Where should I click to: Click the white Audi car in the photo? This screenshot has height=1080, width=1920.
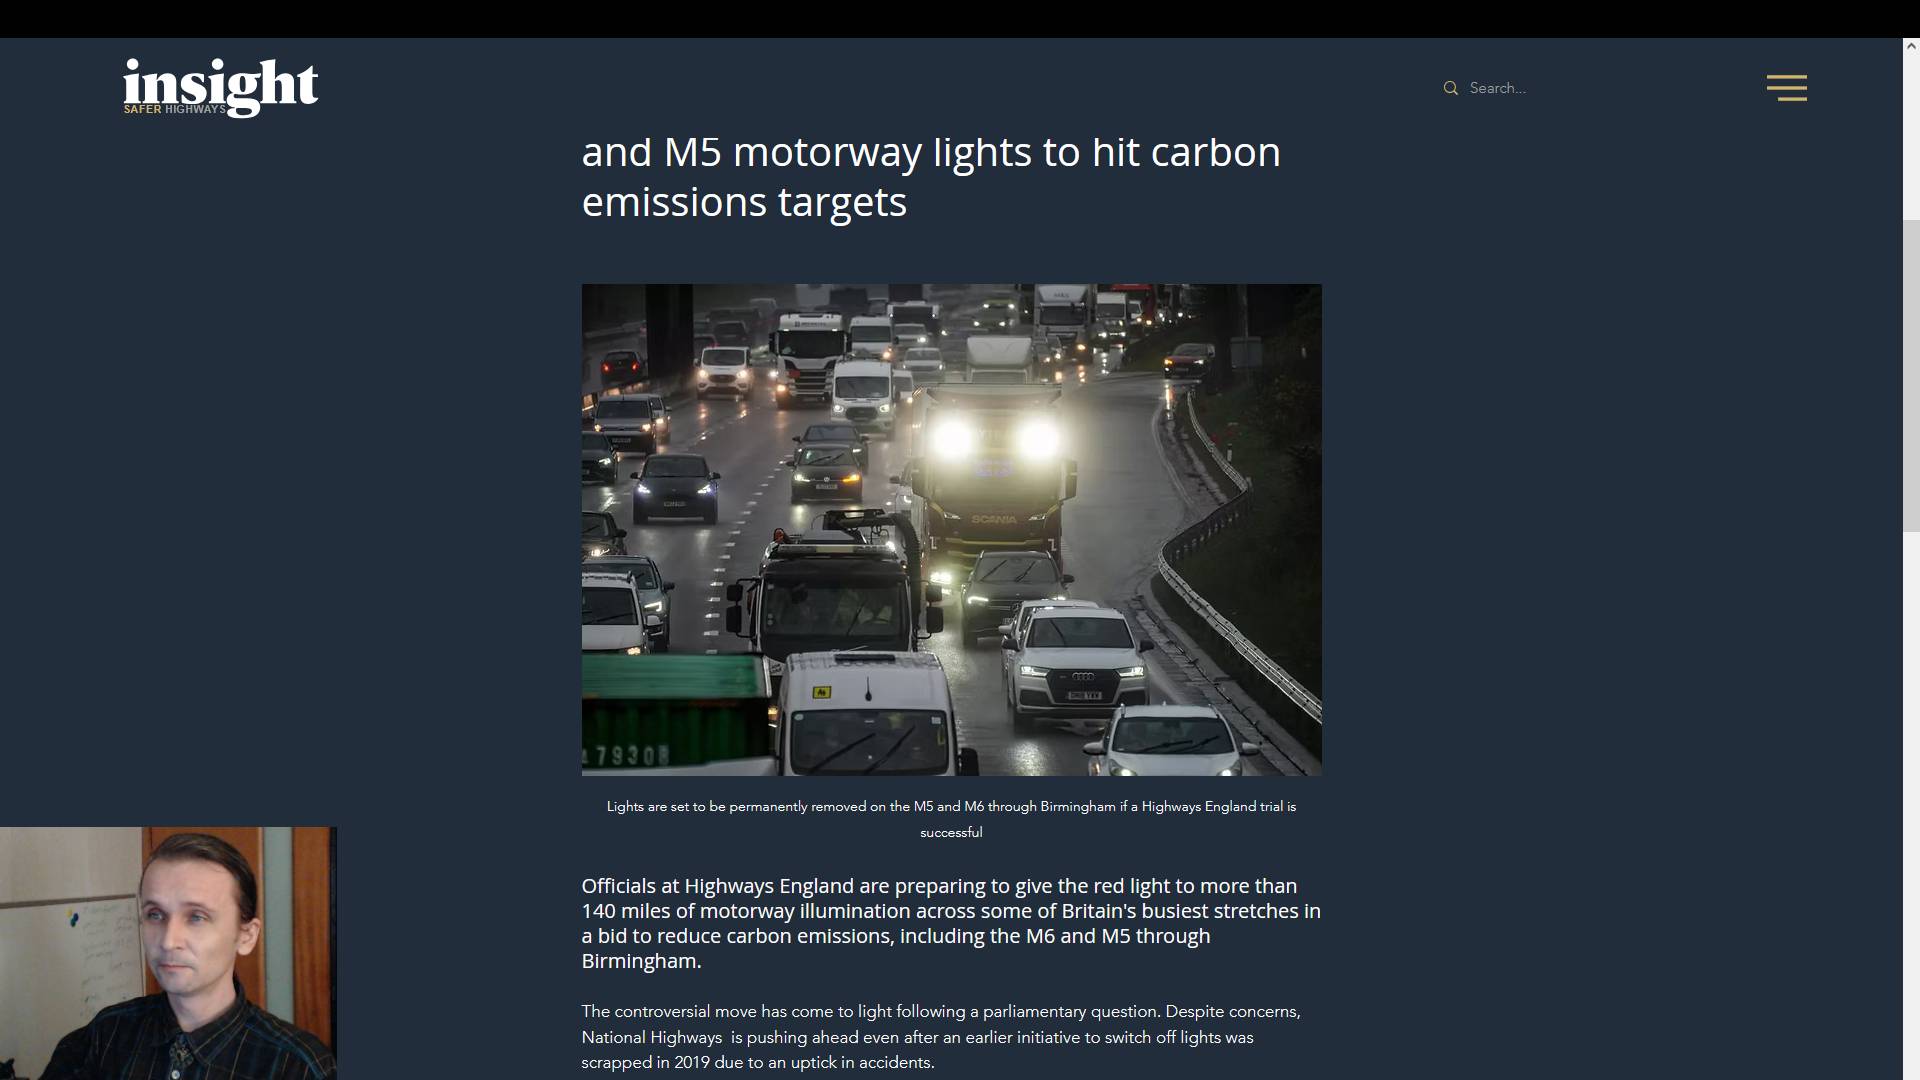(1076, 660)
